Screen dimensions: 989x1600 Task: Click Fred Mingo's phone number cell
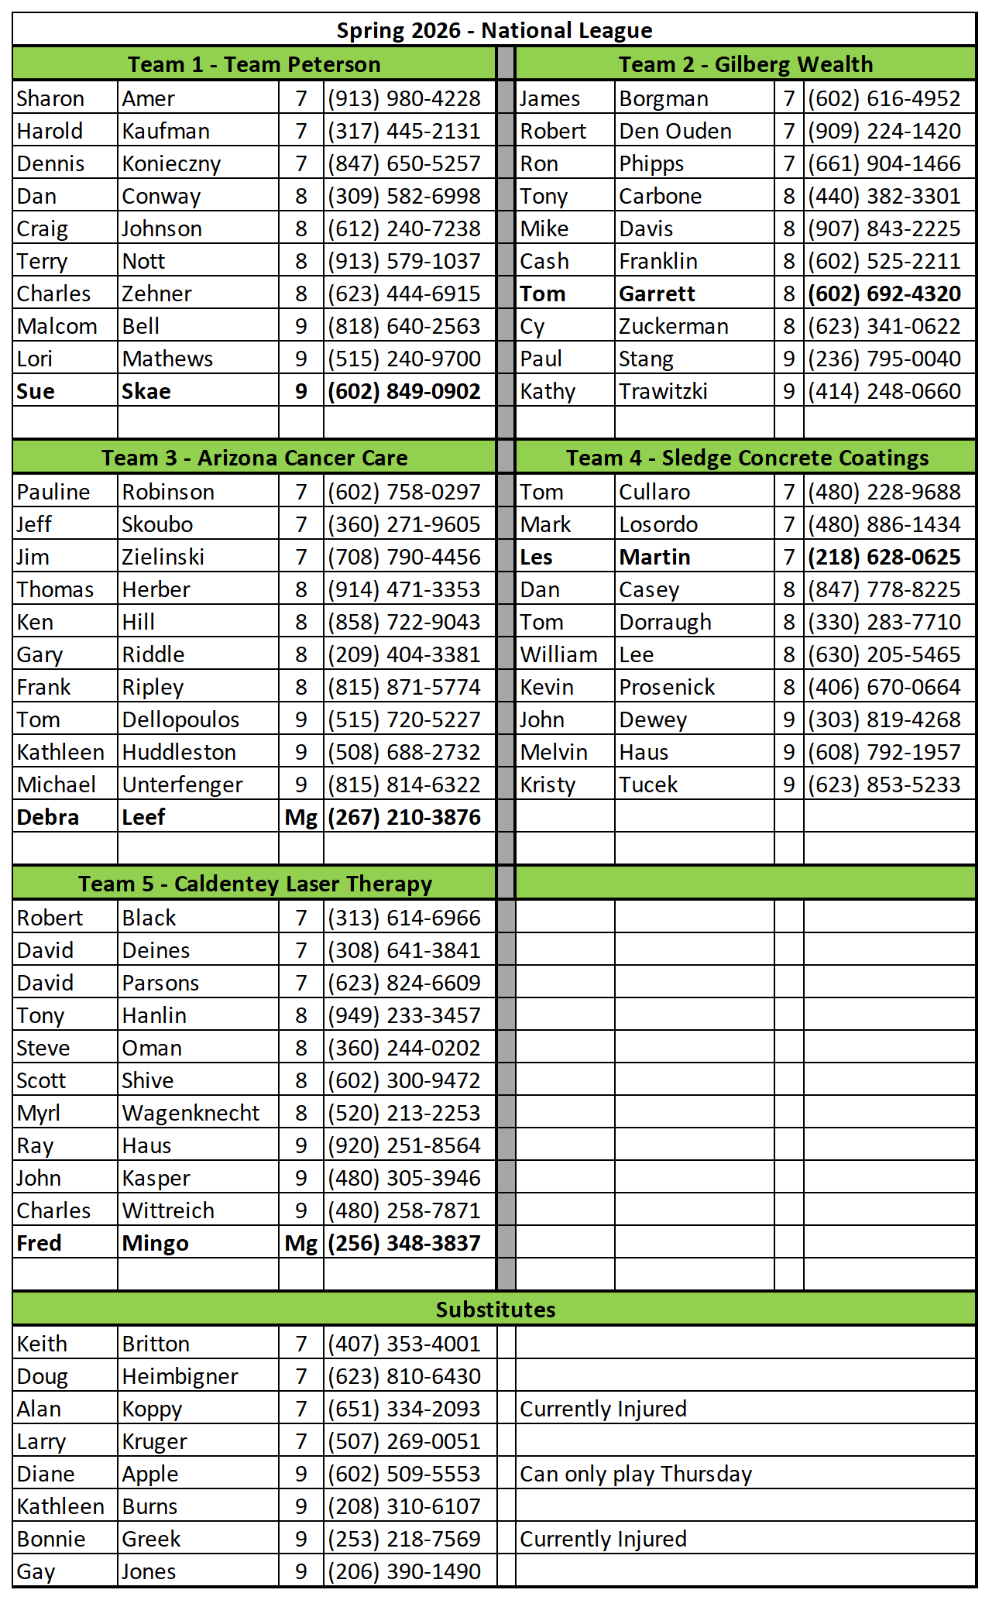pos(404,1243)
